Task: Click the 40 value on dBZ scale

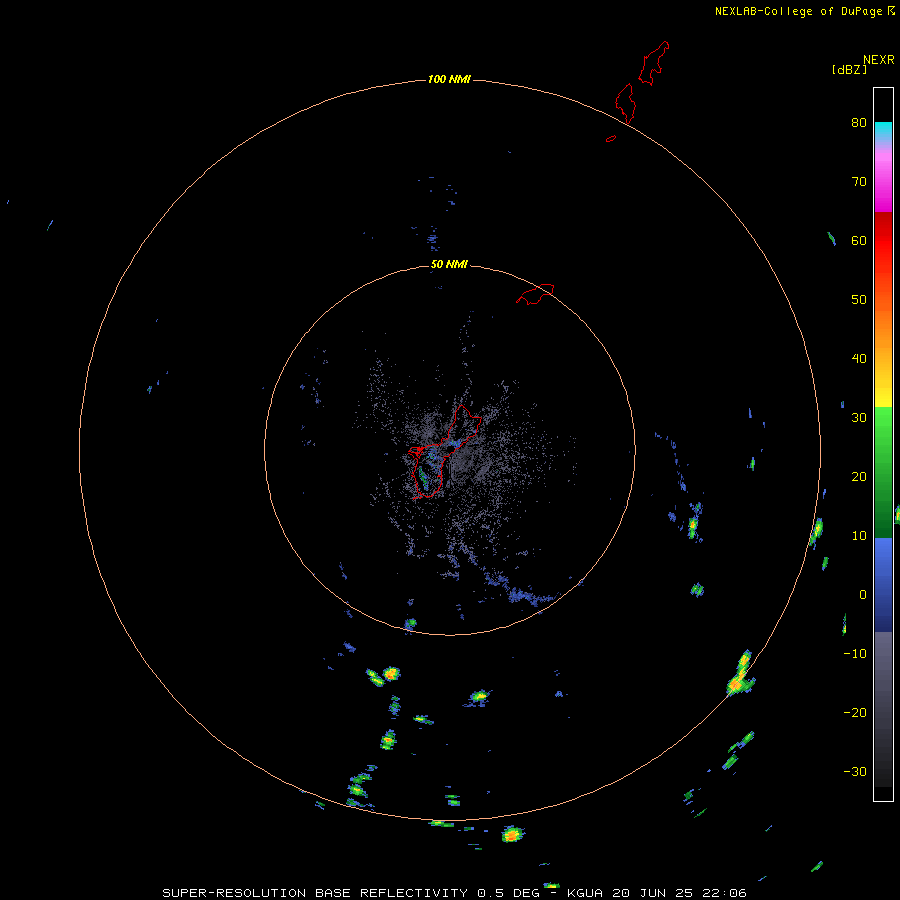Action: pyautogui.click(x=859, y=359)
